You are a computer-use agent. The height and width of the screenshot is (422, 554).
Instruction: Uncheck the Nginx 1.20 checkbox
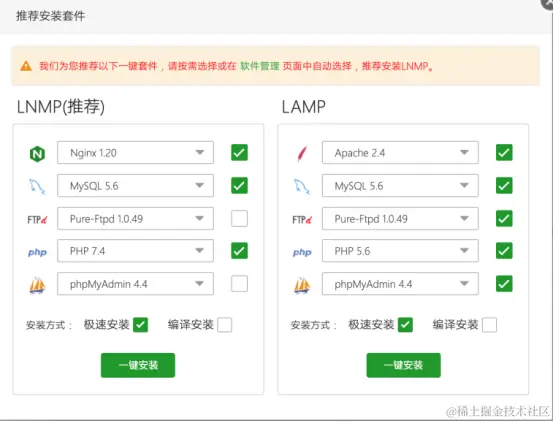(x=239, y=153)
